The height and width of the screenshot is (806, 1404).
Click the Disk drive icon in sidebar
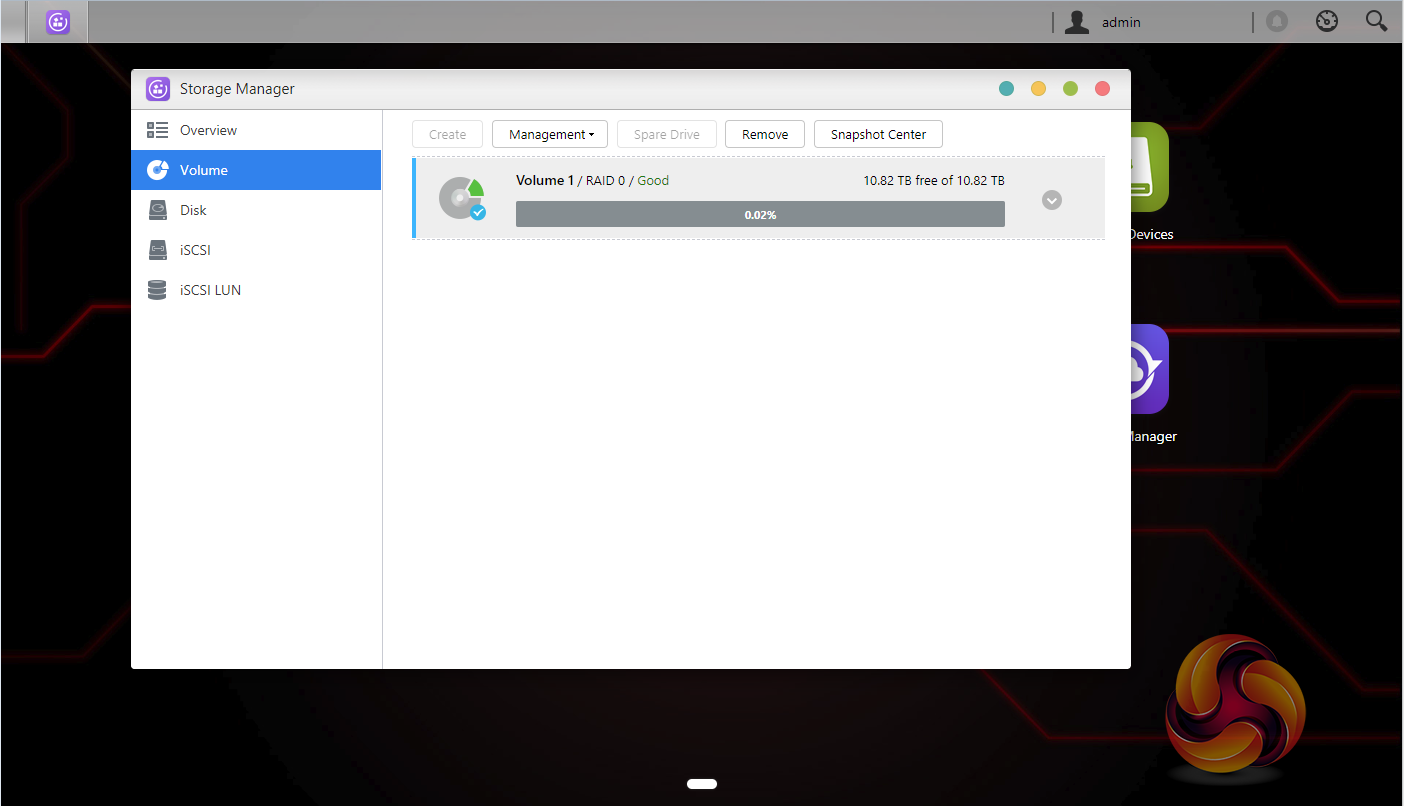click(157, 210)
